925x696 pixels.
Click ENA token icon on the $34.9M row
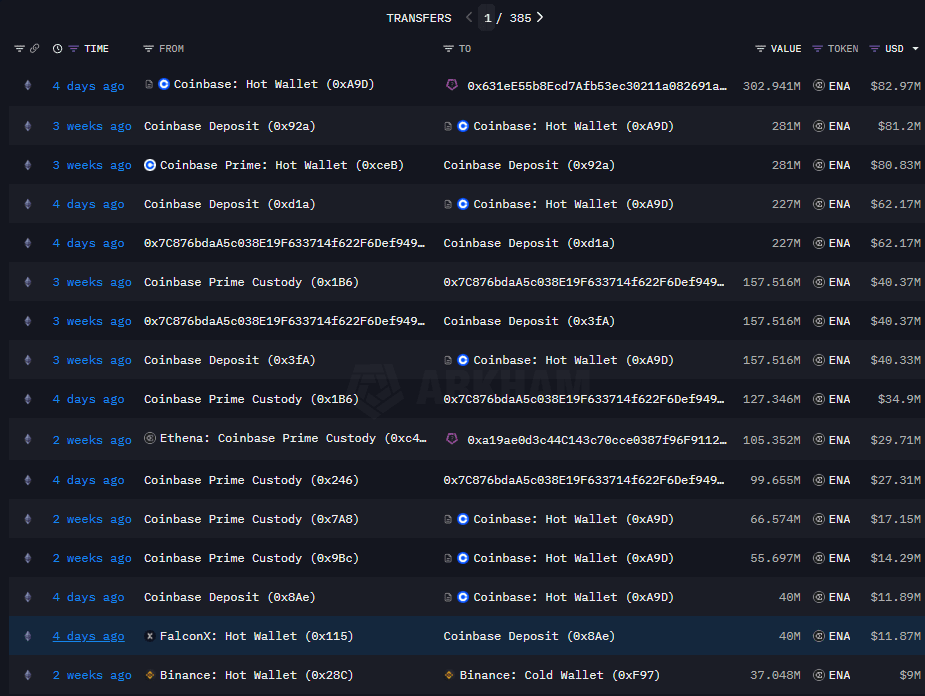[819, 399]
